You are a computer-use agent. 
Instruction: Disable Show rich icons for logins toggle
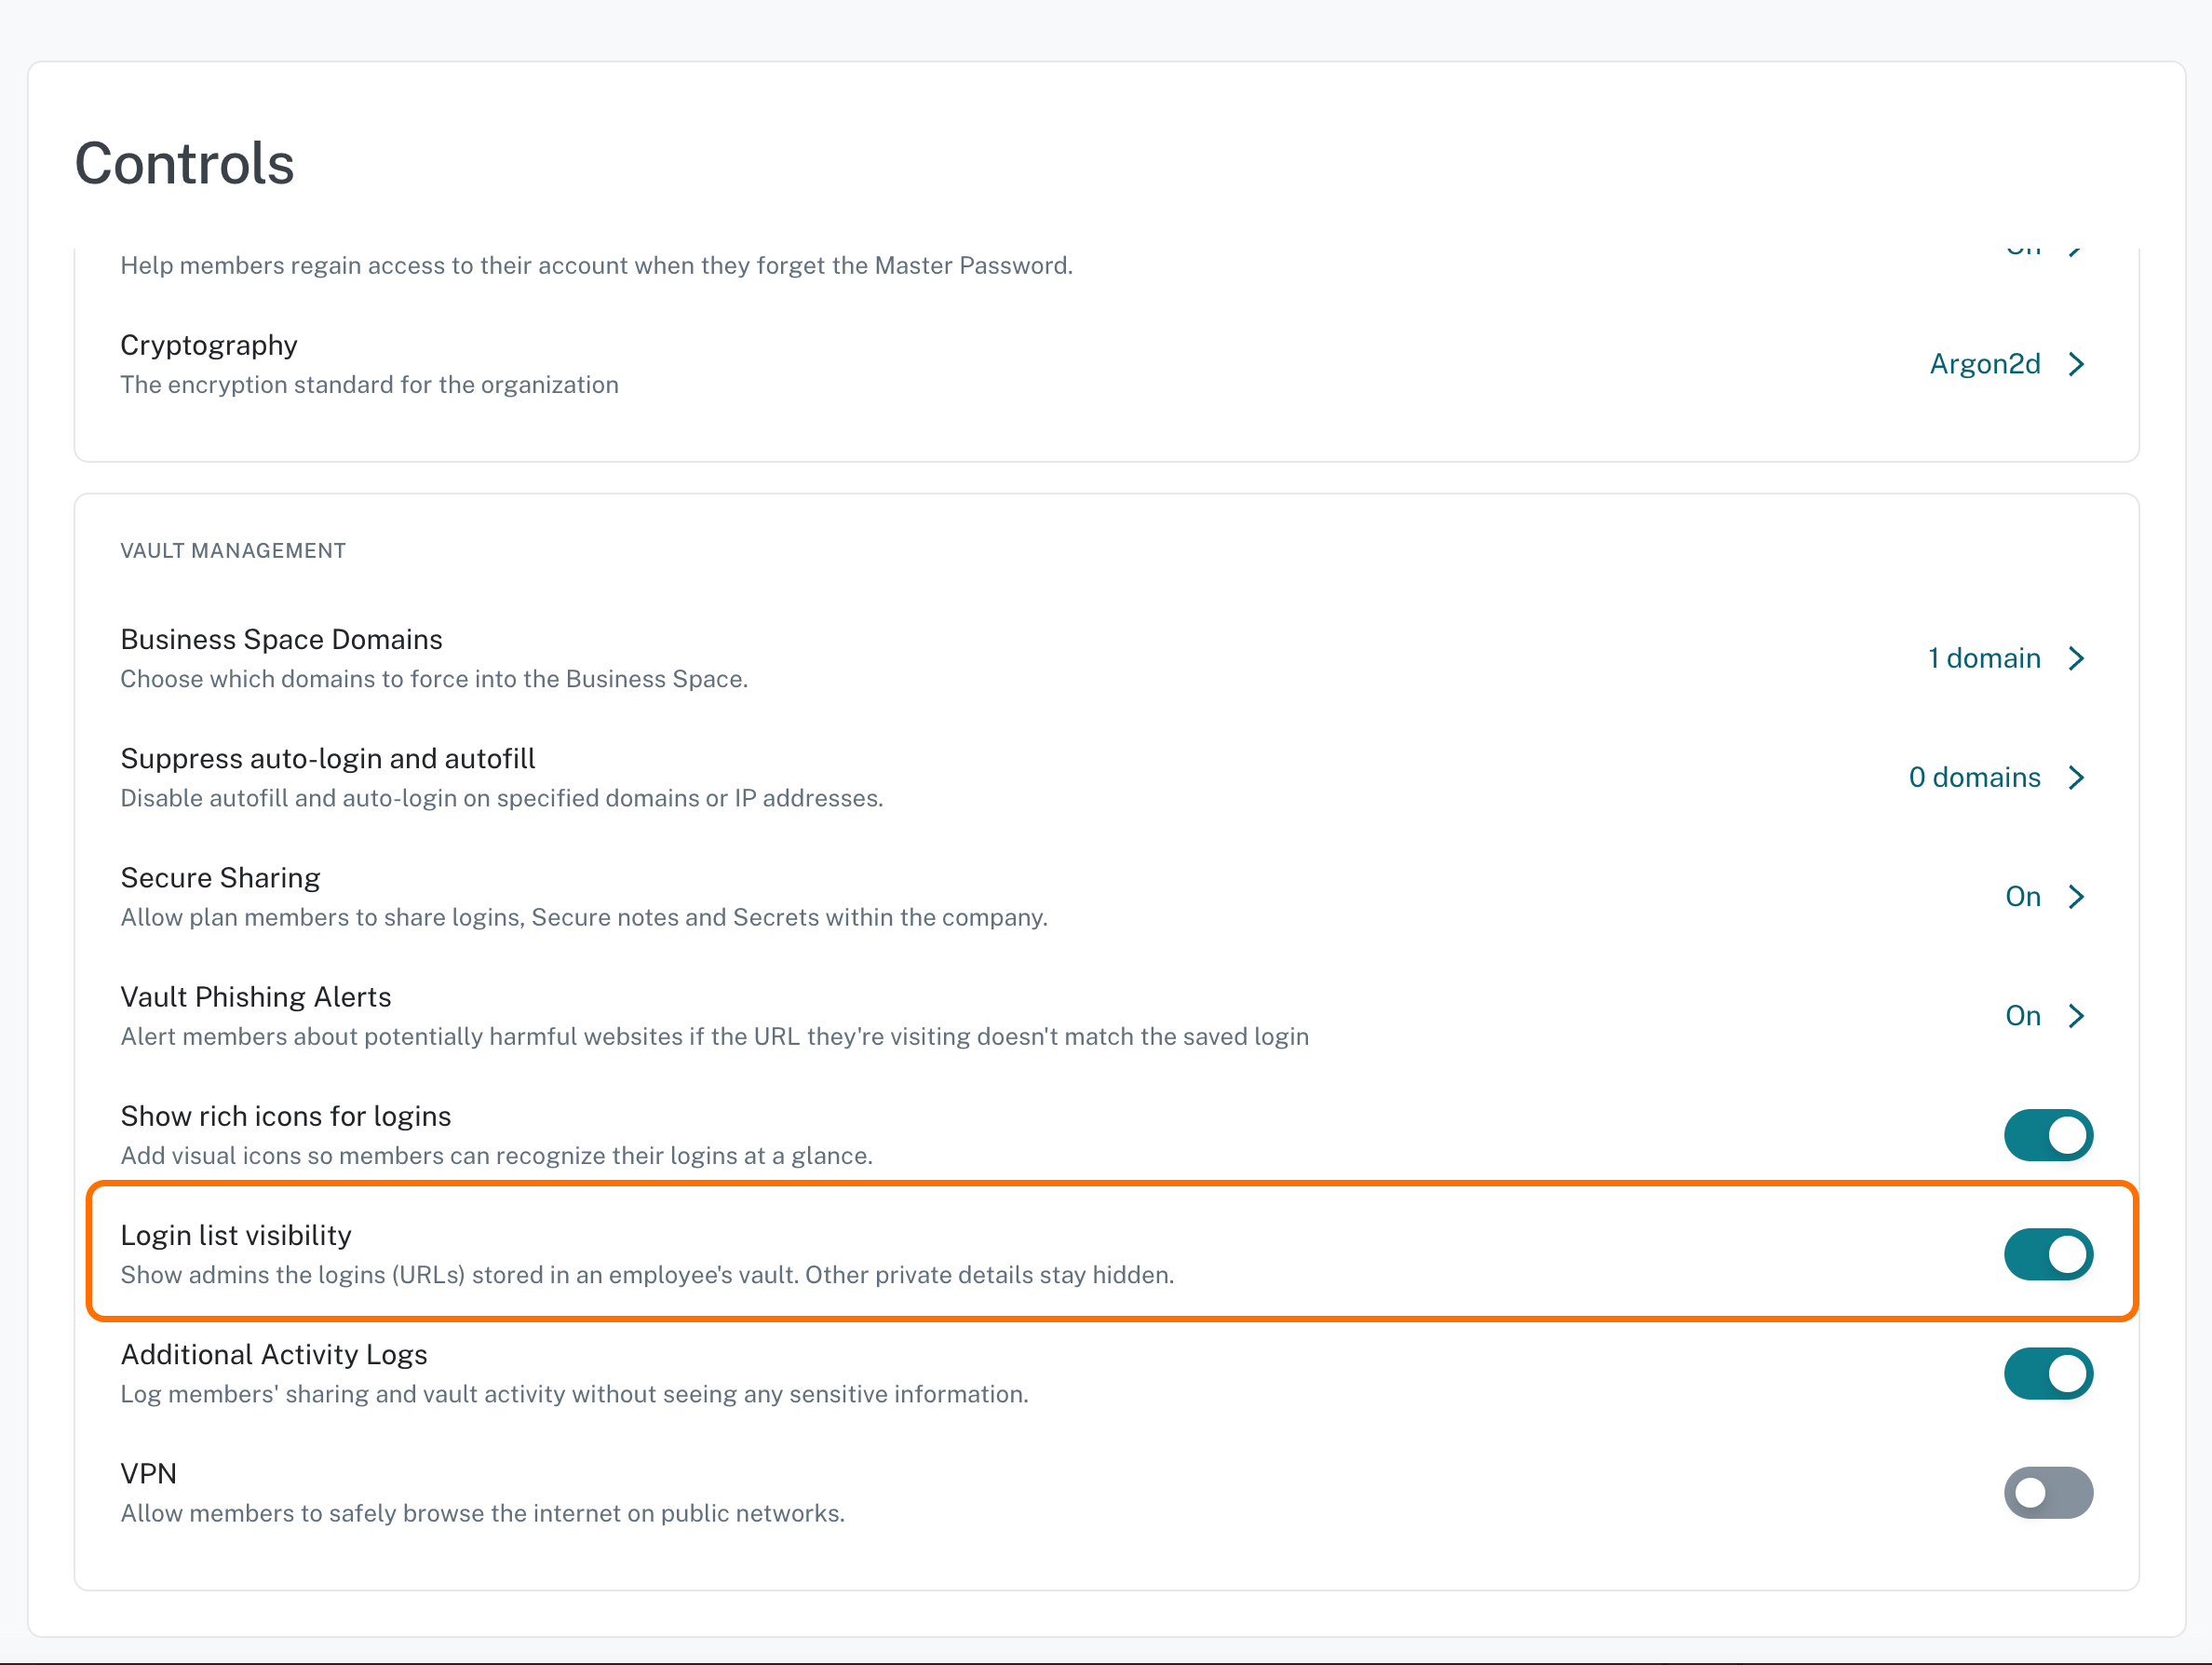pyautogui.click(x=2048, y=1135)
